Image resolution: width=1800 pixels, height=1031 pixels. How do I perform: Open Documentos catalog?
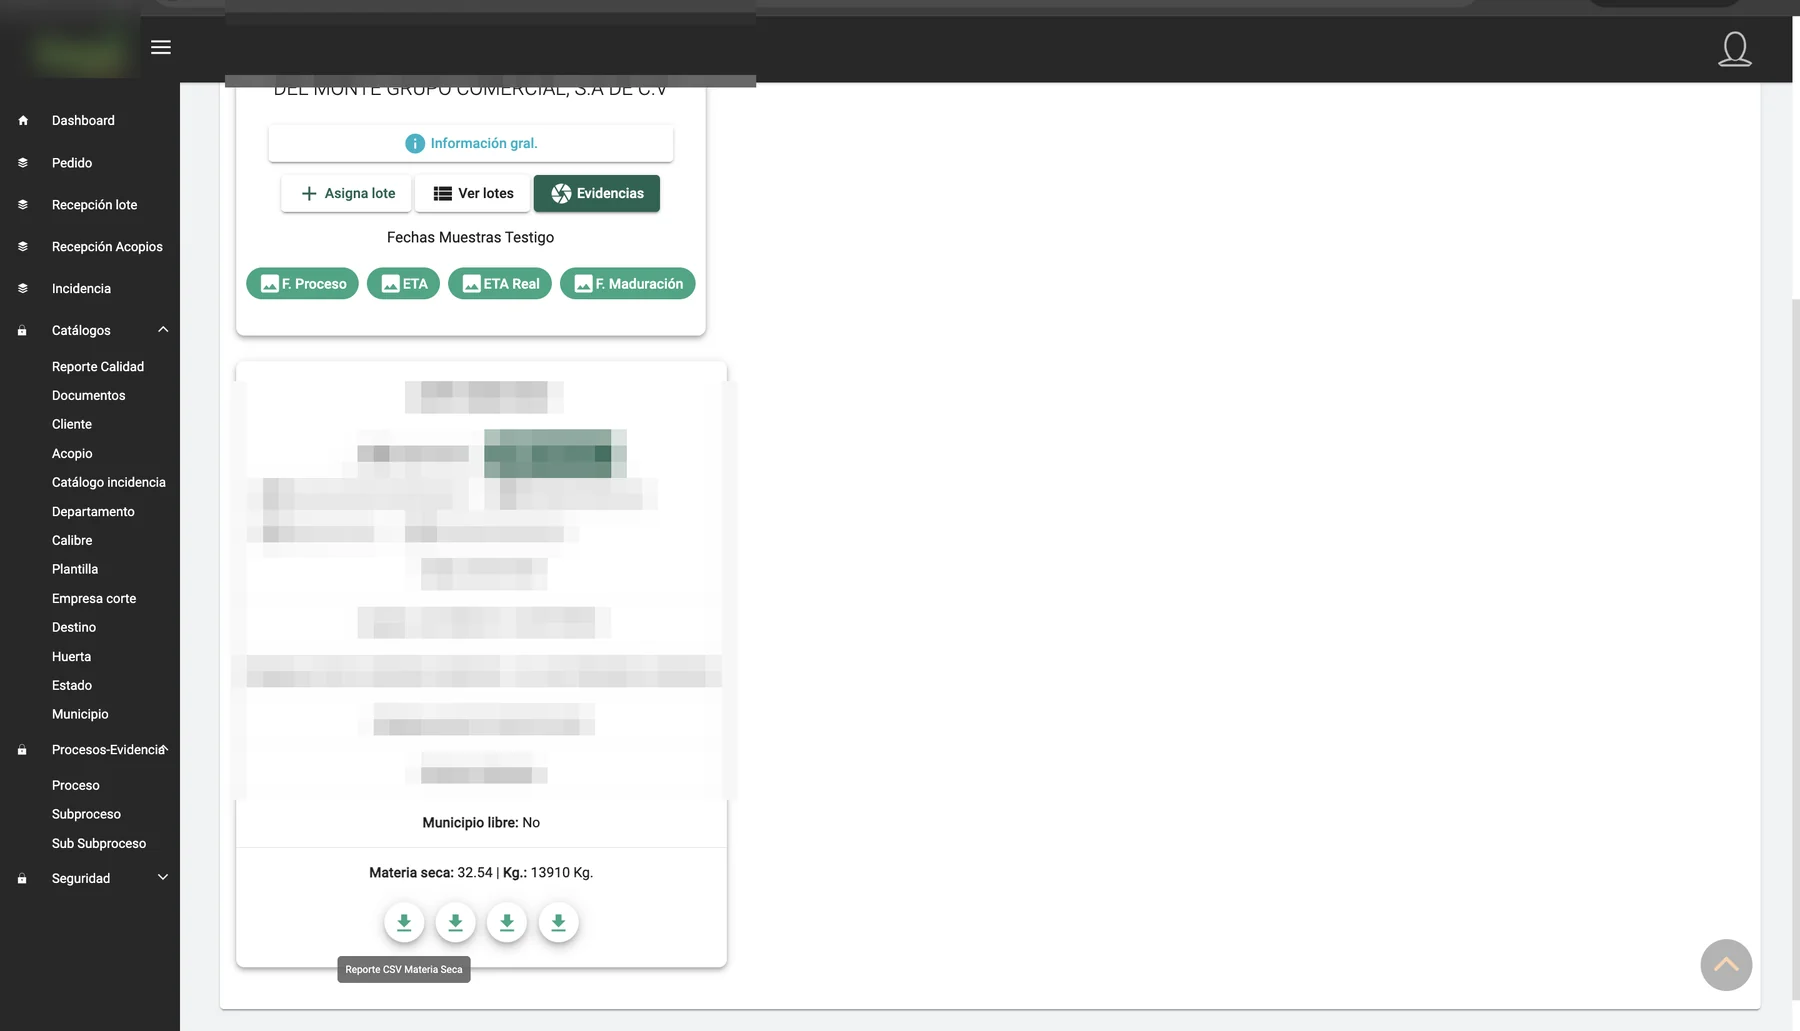[89, 396]
